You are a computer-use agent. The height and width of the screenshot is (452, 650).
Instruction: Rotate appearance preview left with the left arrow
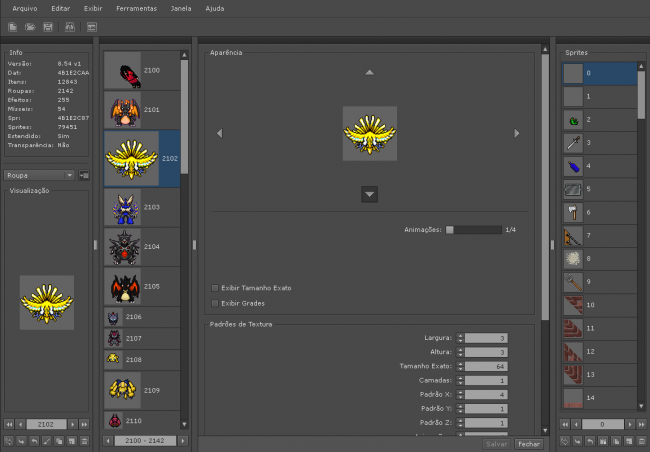point(220,133)
